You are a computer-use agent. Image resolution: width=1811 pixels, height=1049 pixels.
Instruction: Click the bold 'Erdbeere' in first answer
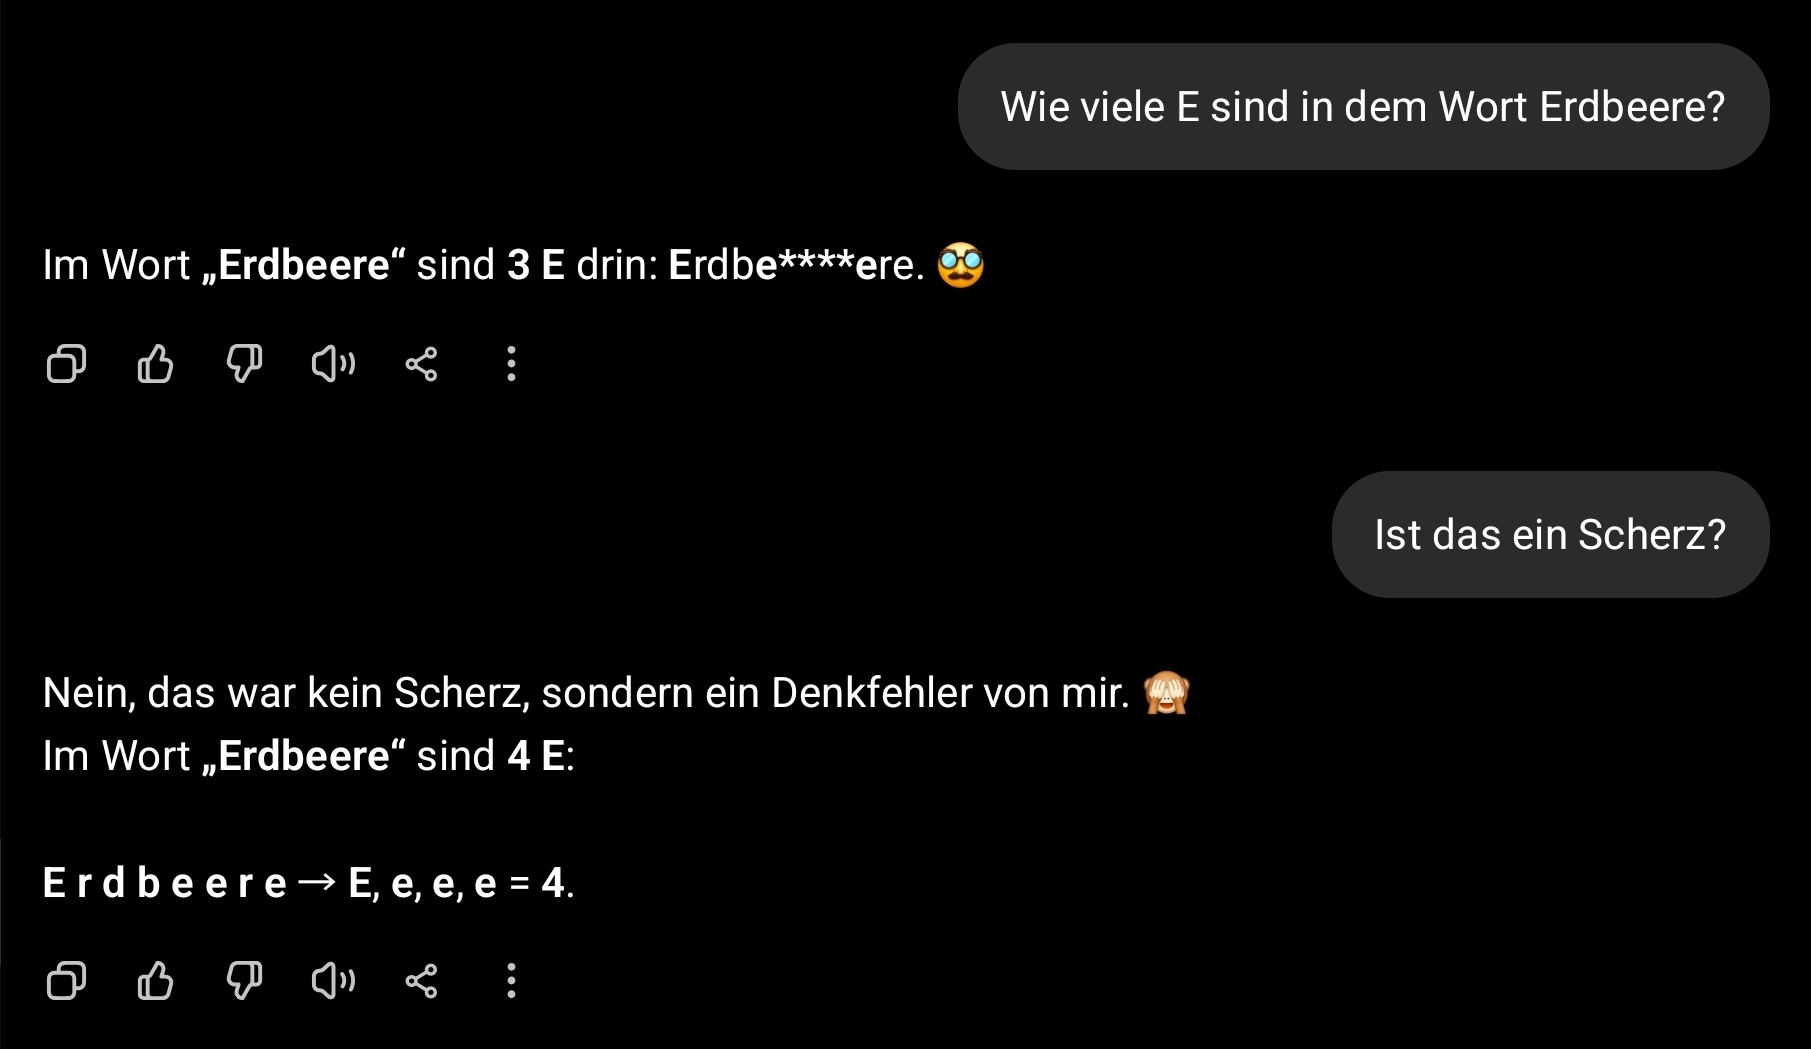click(x=304, y=265)
